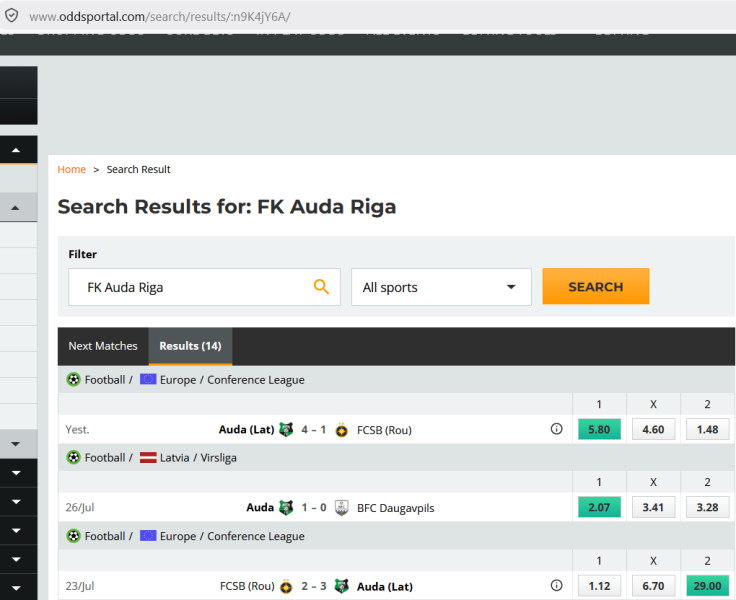This screenshot has height=600, width=736.
Task: Click the 23/Jul date label
Action: [x=80, y=586]
